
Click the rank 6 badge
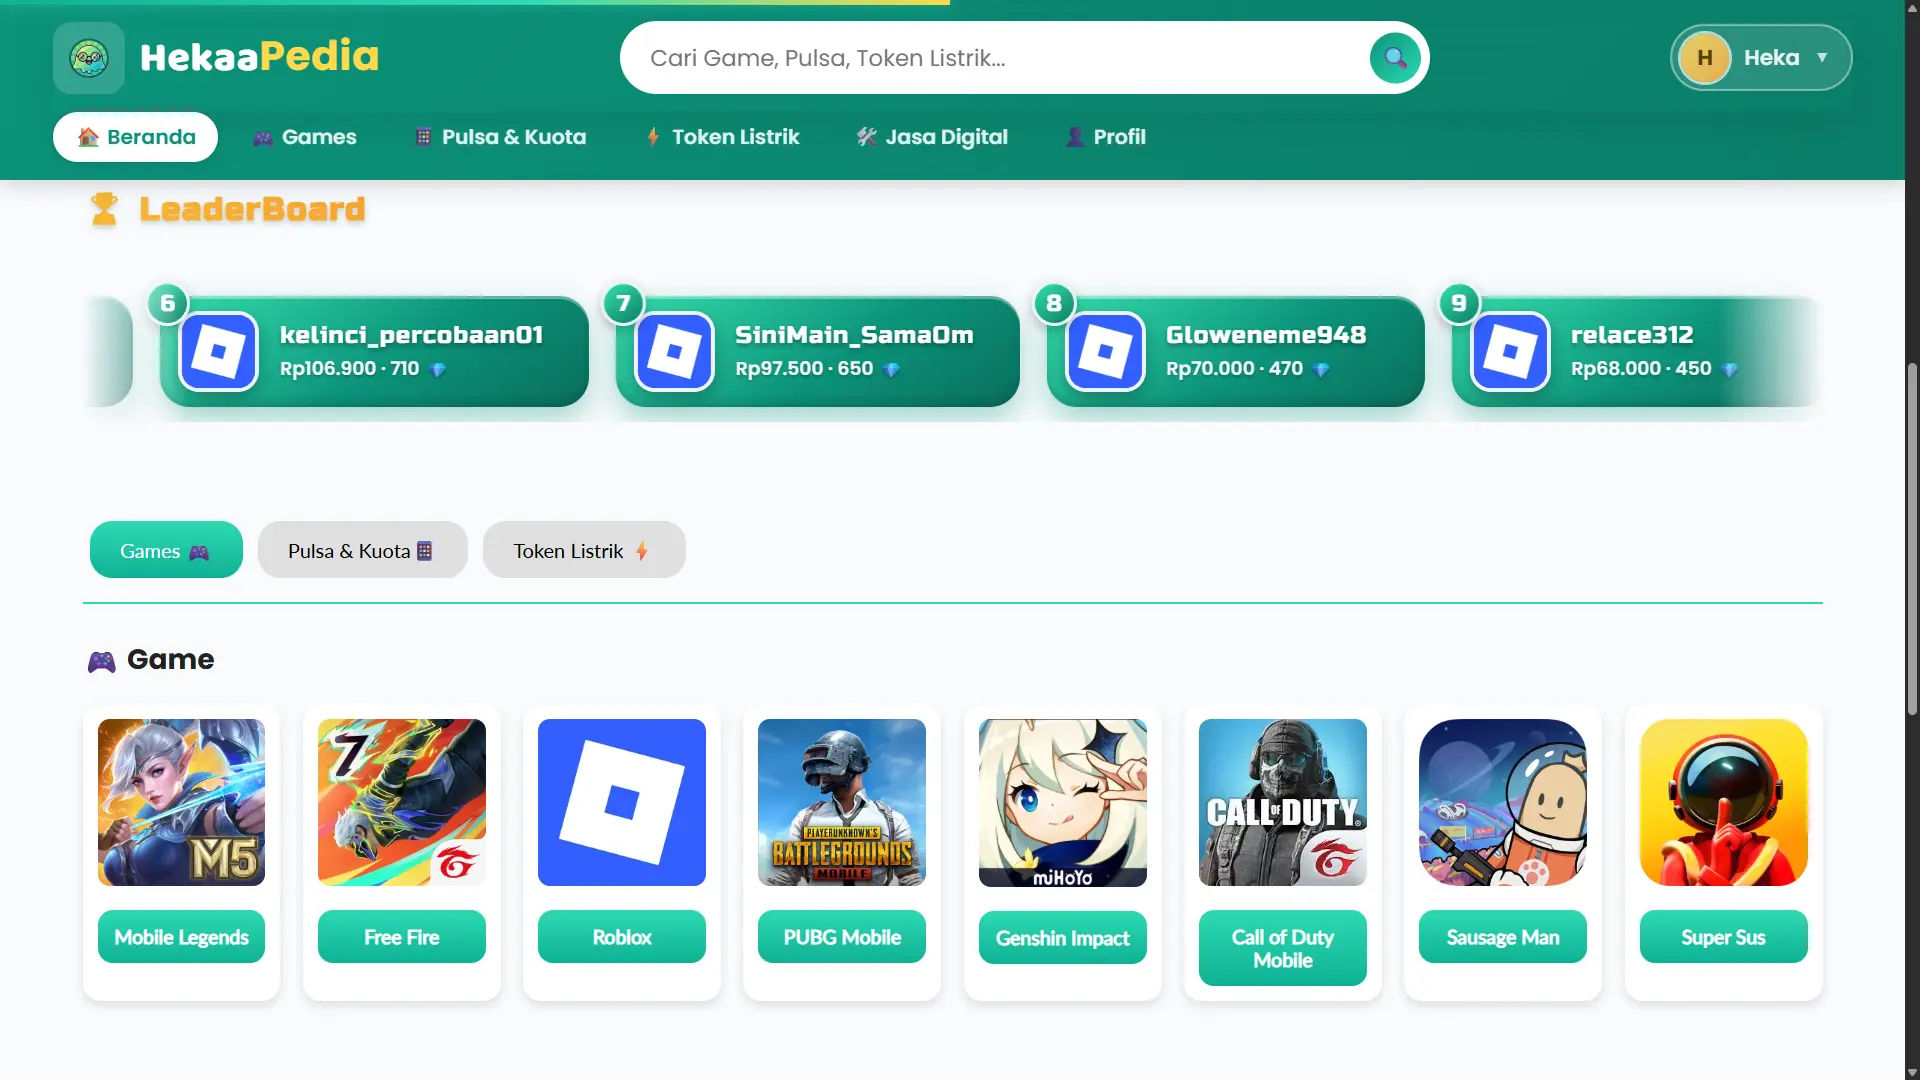(168, 303)
